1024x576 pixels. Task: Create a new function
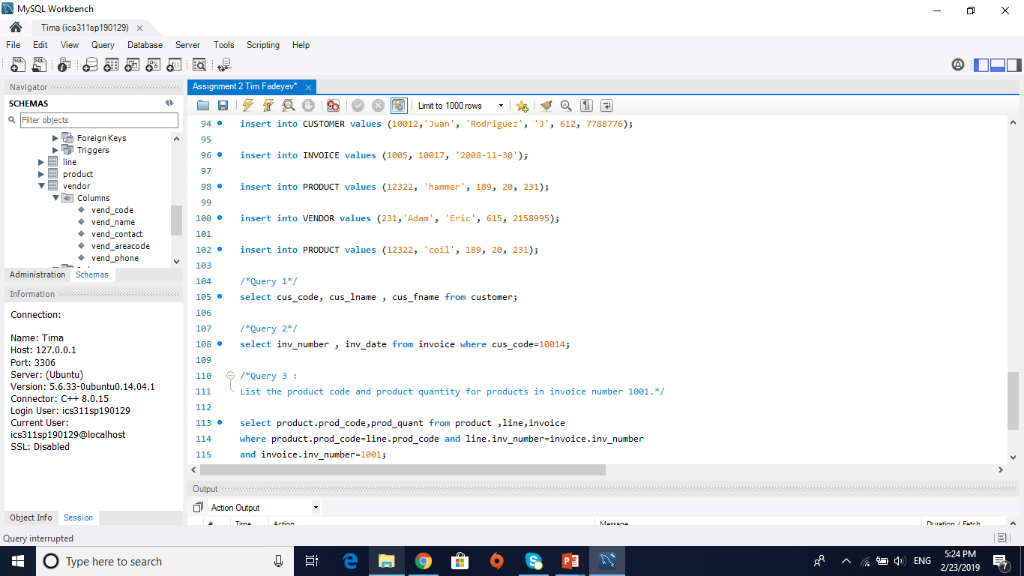(x=174, y=65)
